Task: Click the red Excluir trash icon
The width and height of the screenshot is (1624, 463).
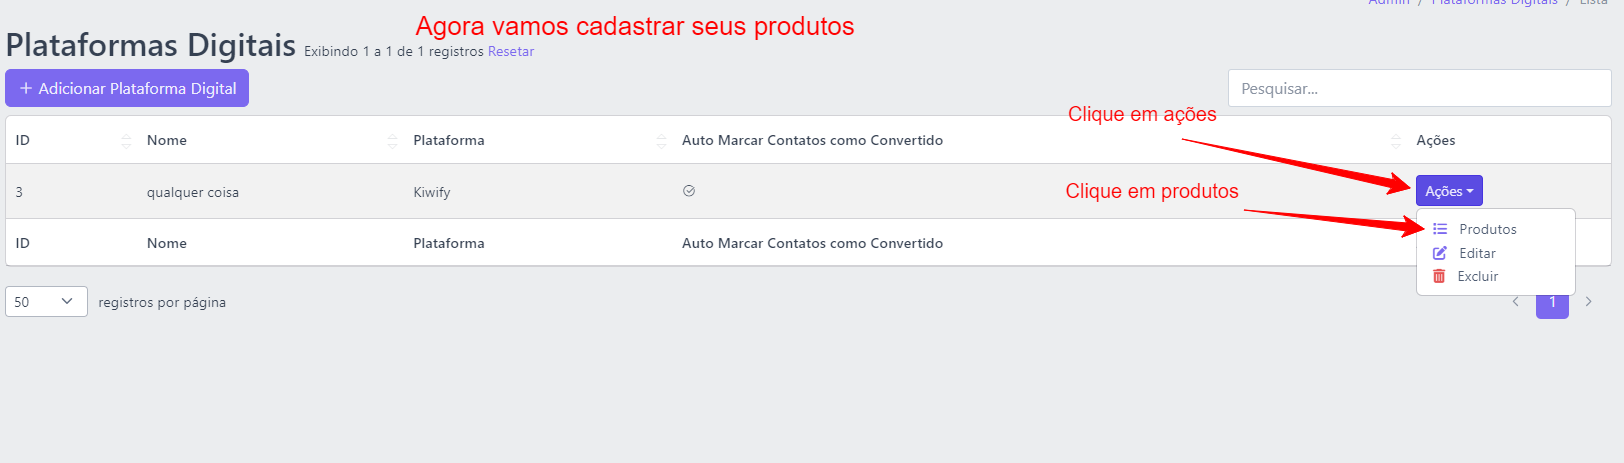Action: [x=1439, y=276]
